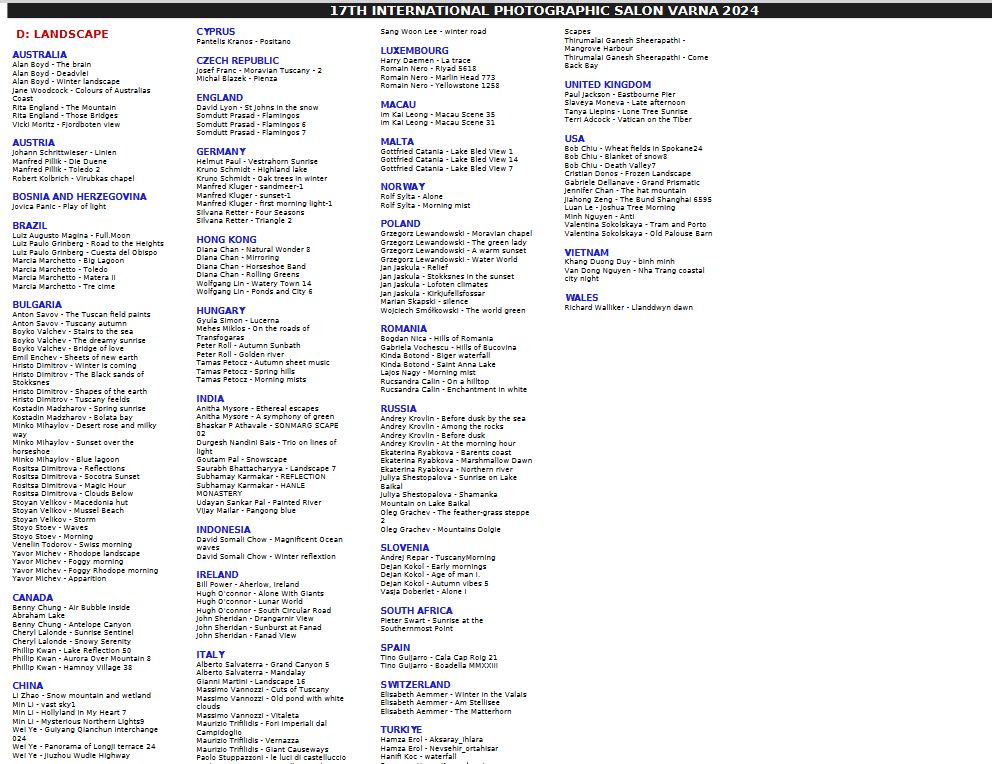
Task: Click 'Diana Chan - Horseshoe Band' entry
Action: [x=251, y=266]
